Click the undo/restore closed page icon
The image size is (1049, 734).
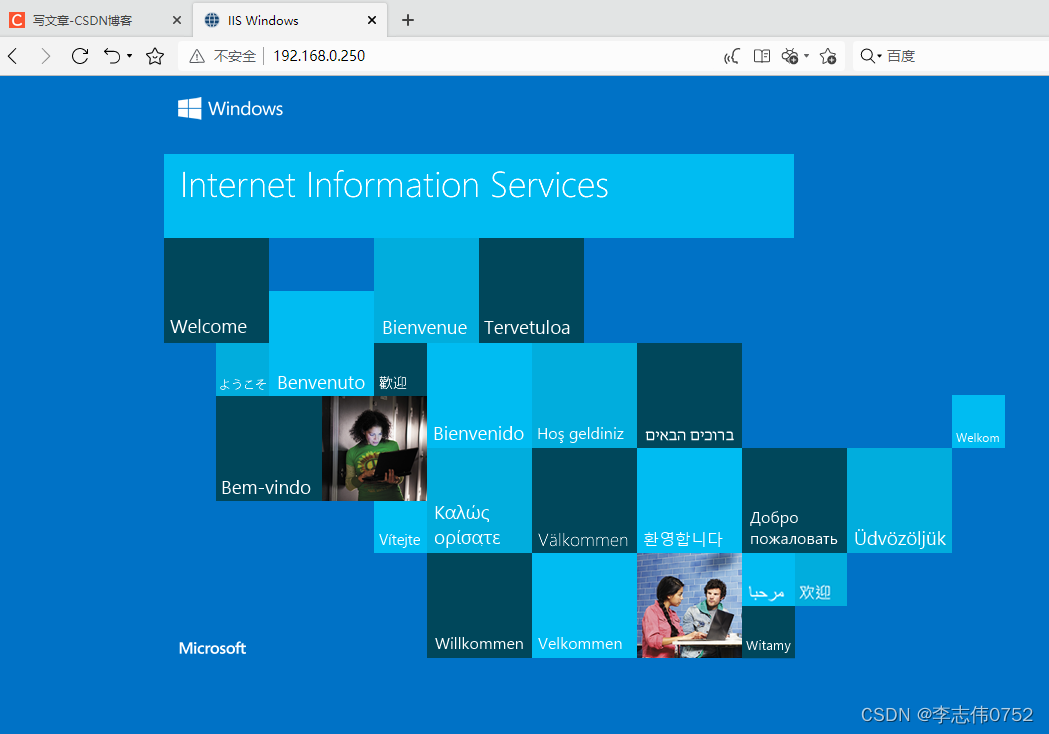click(x=112, y=56)
